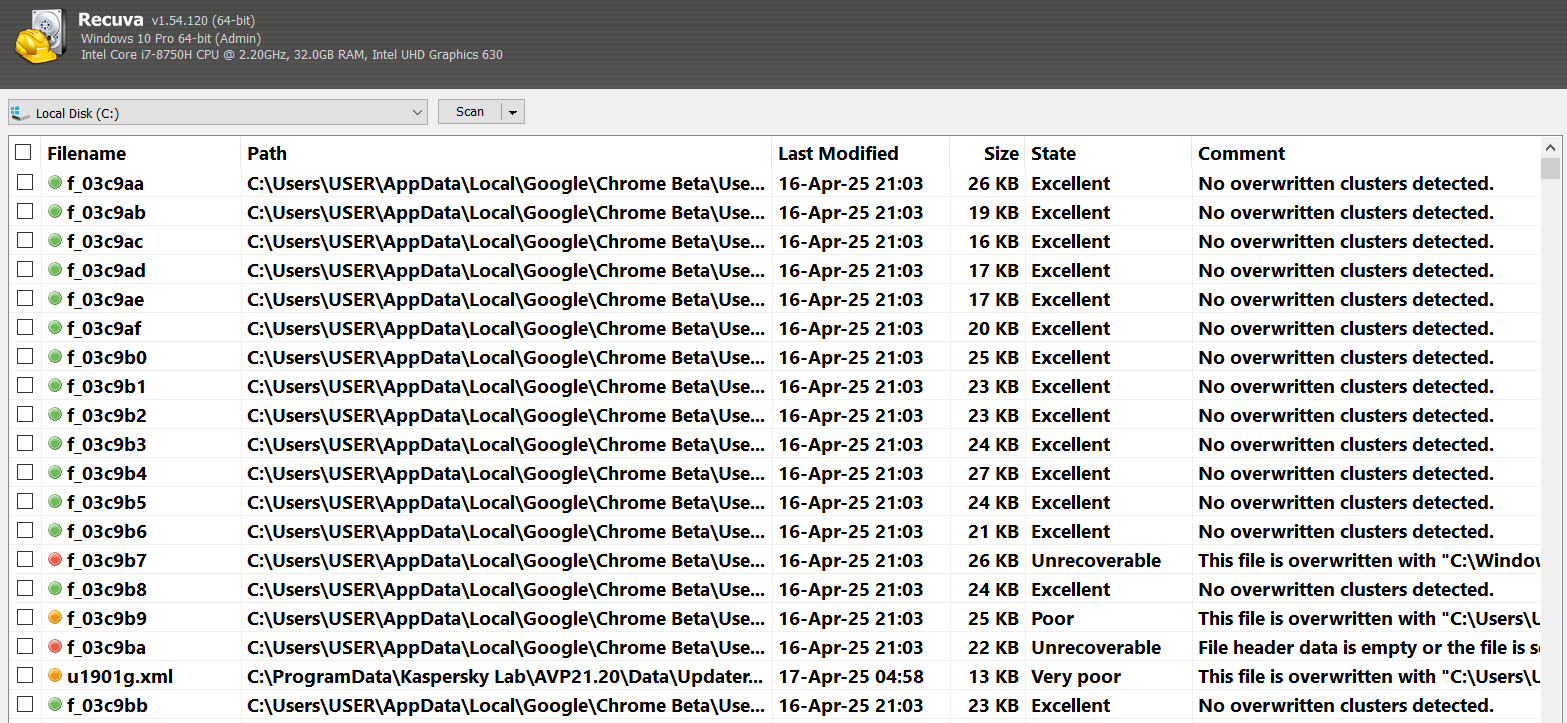Click the State column header
1567x723 pixels.
1053,153
